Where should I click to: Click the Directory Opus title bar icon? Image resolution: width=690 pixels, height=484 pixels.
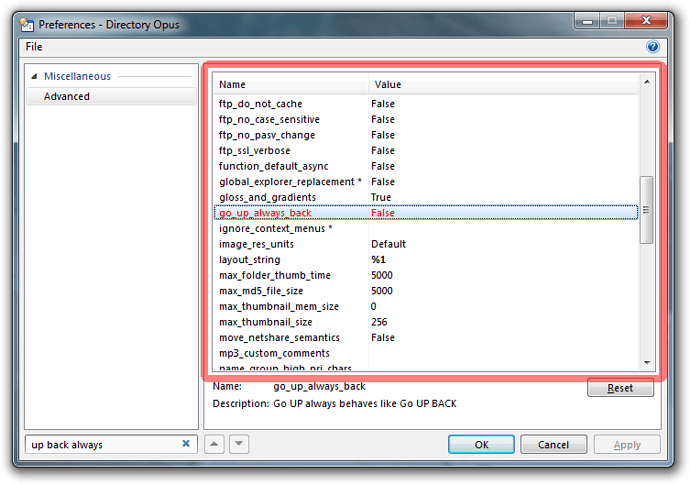point(27,25)
